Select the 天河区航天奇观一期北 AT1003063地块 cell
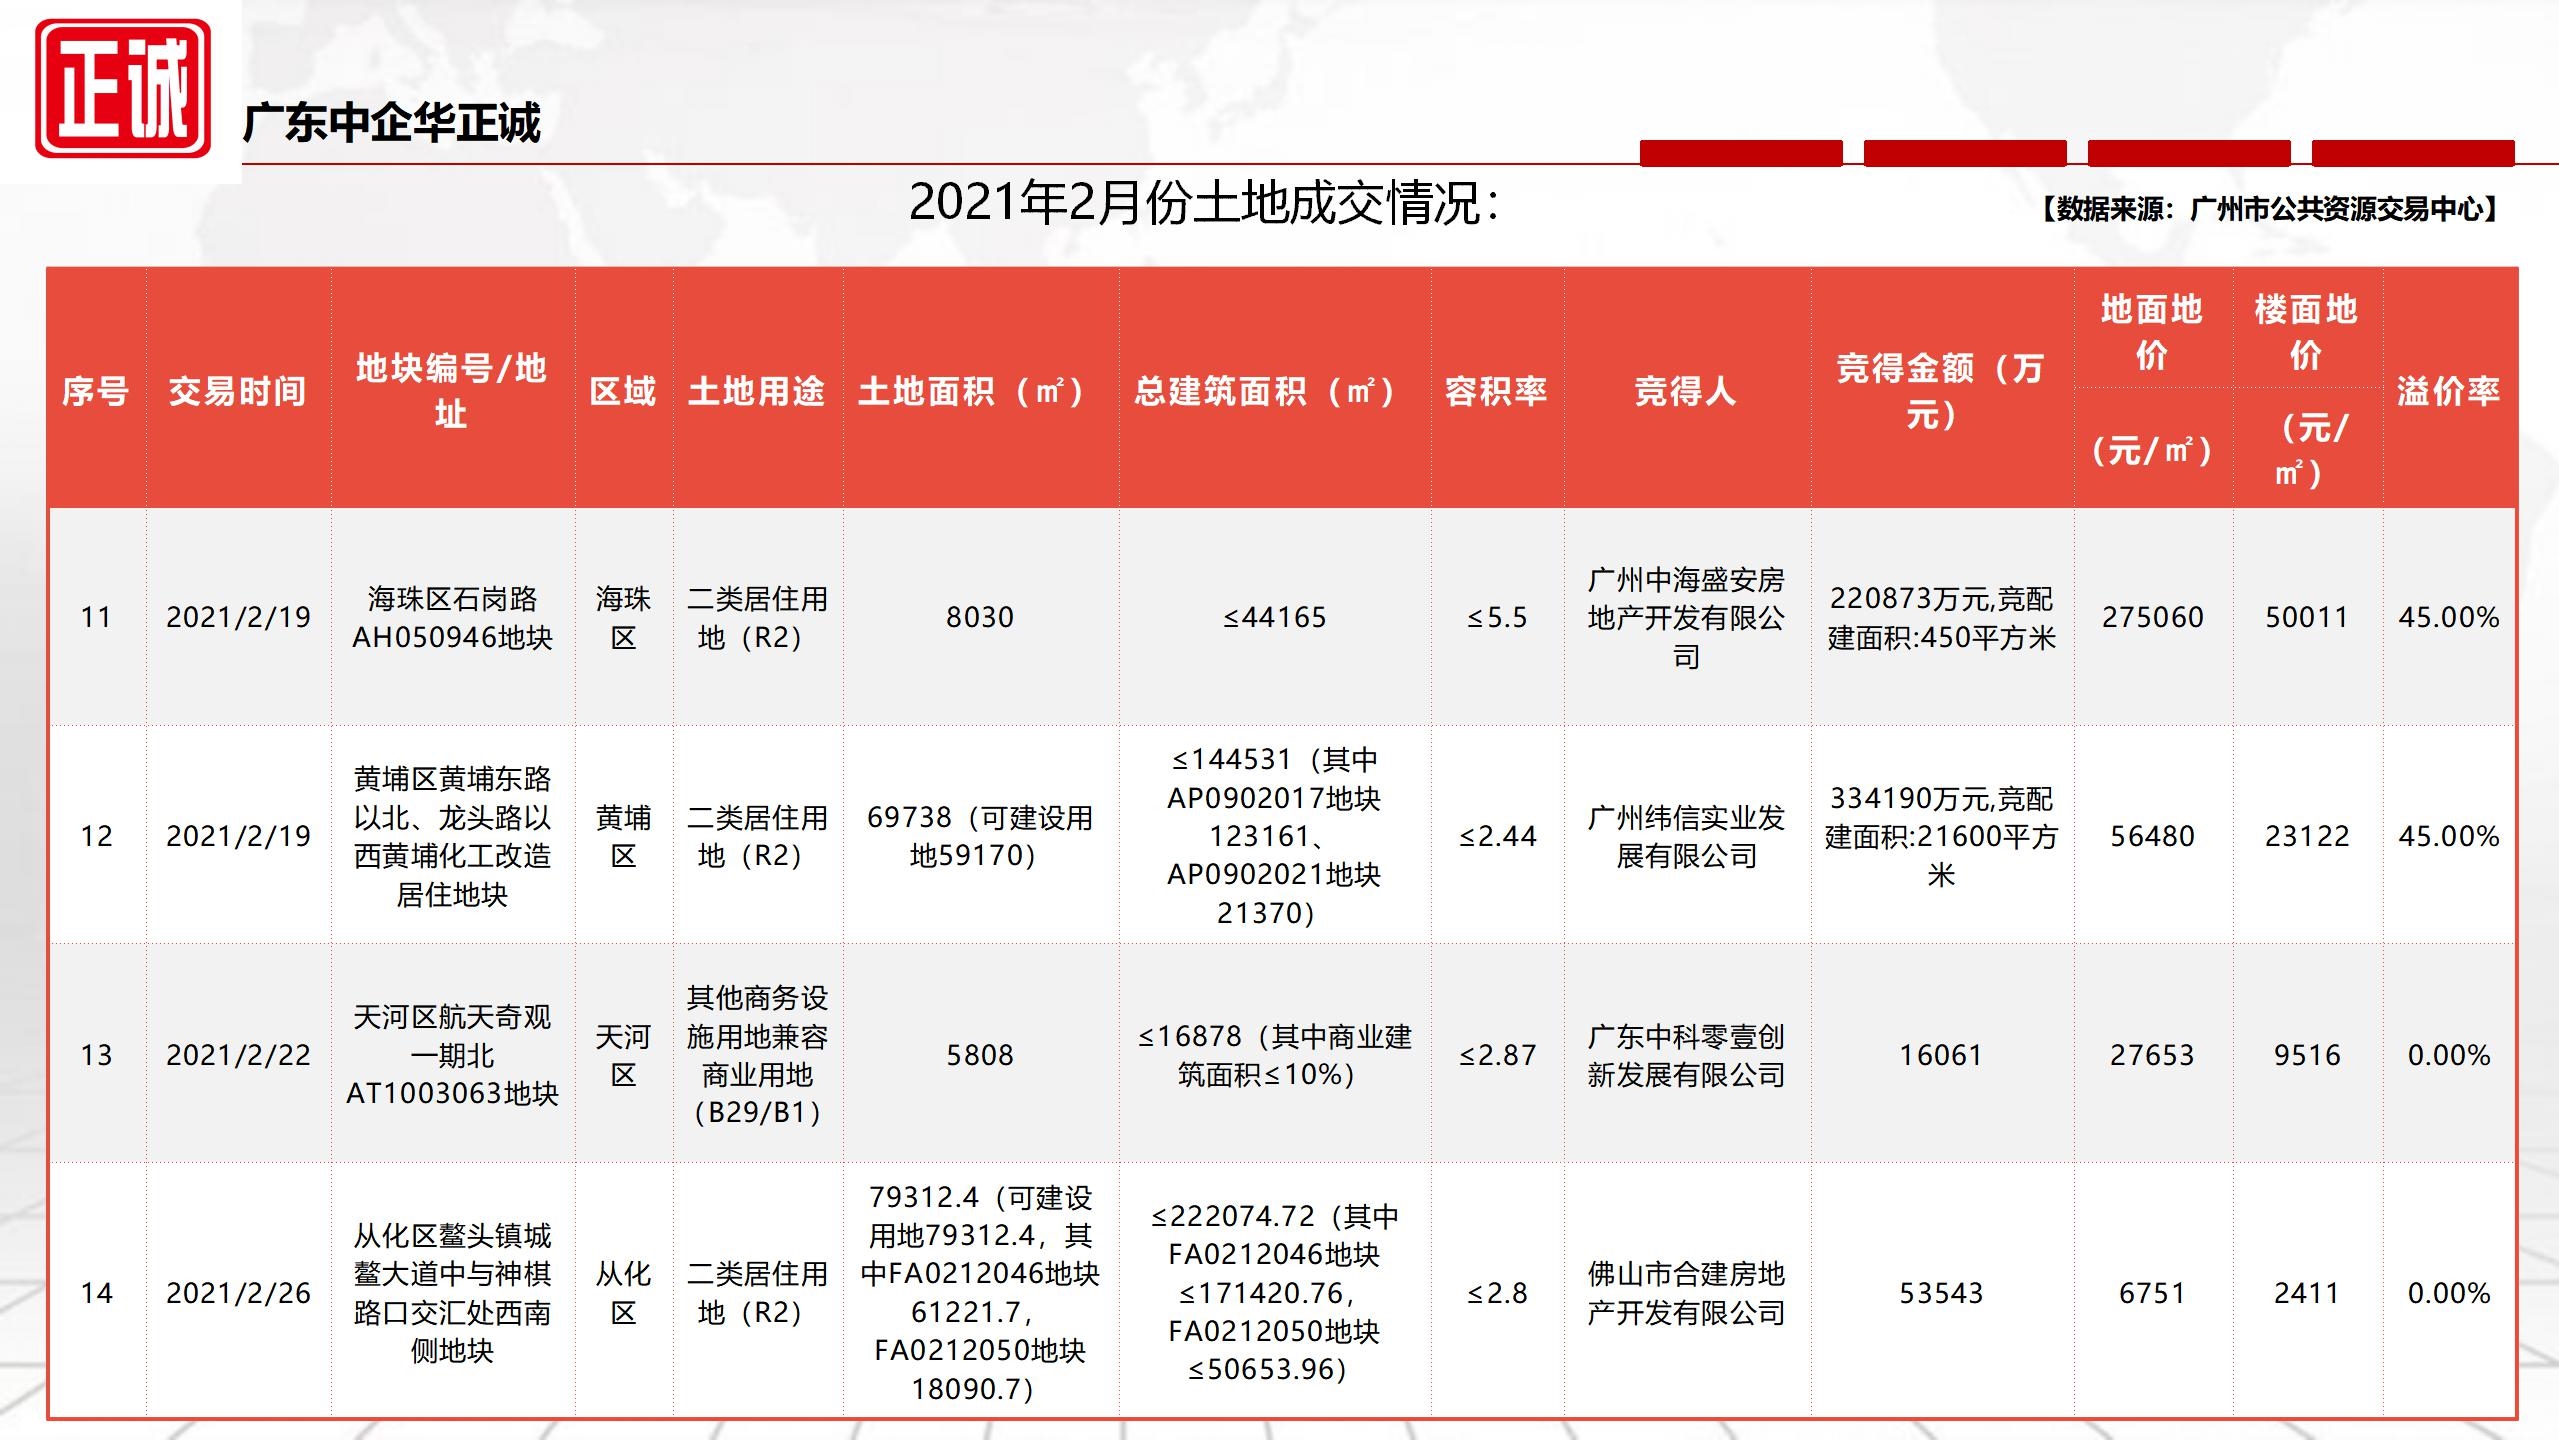 click(x=452, y=1055)
